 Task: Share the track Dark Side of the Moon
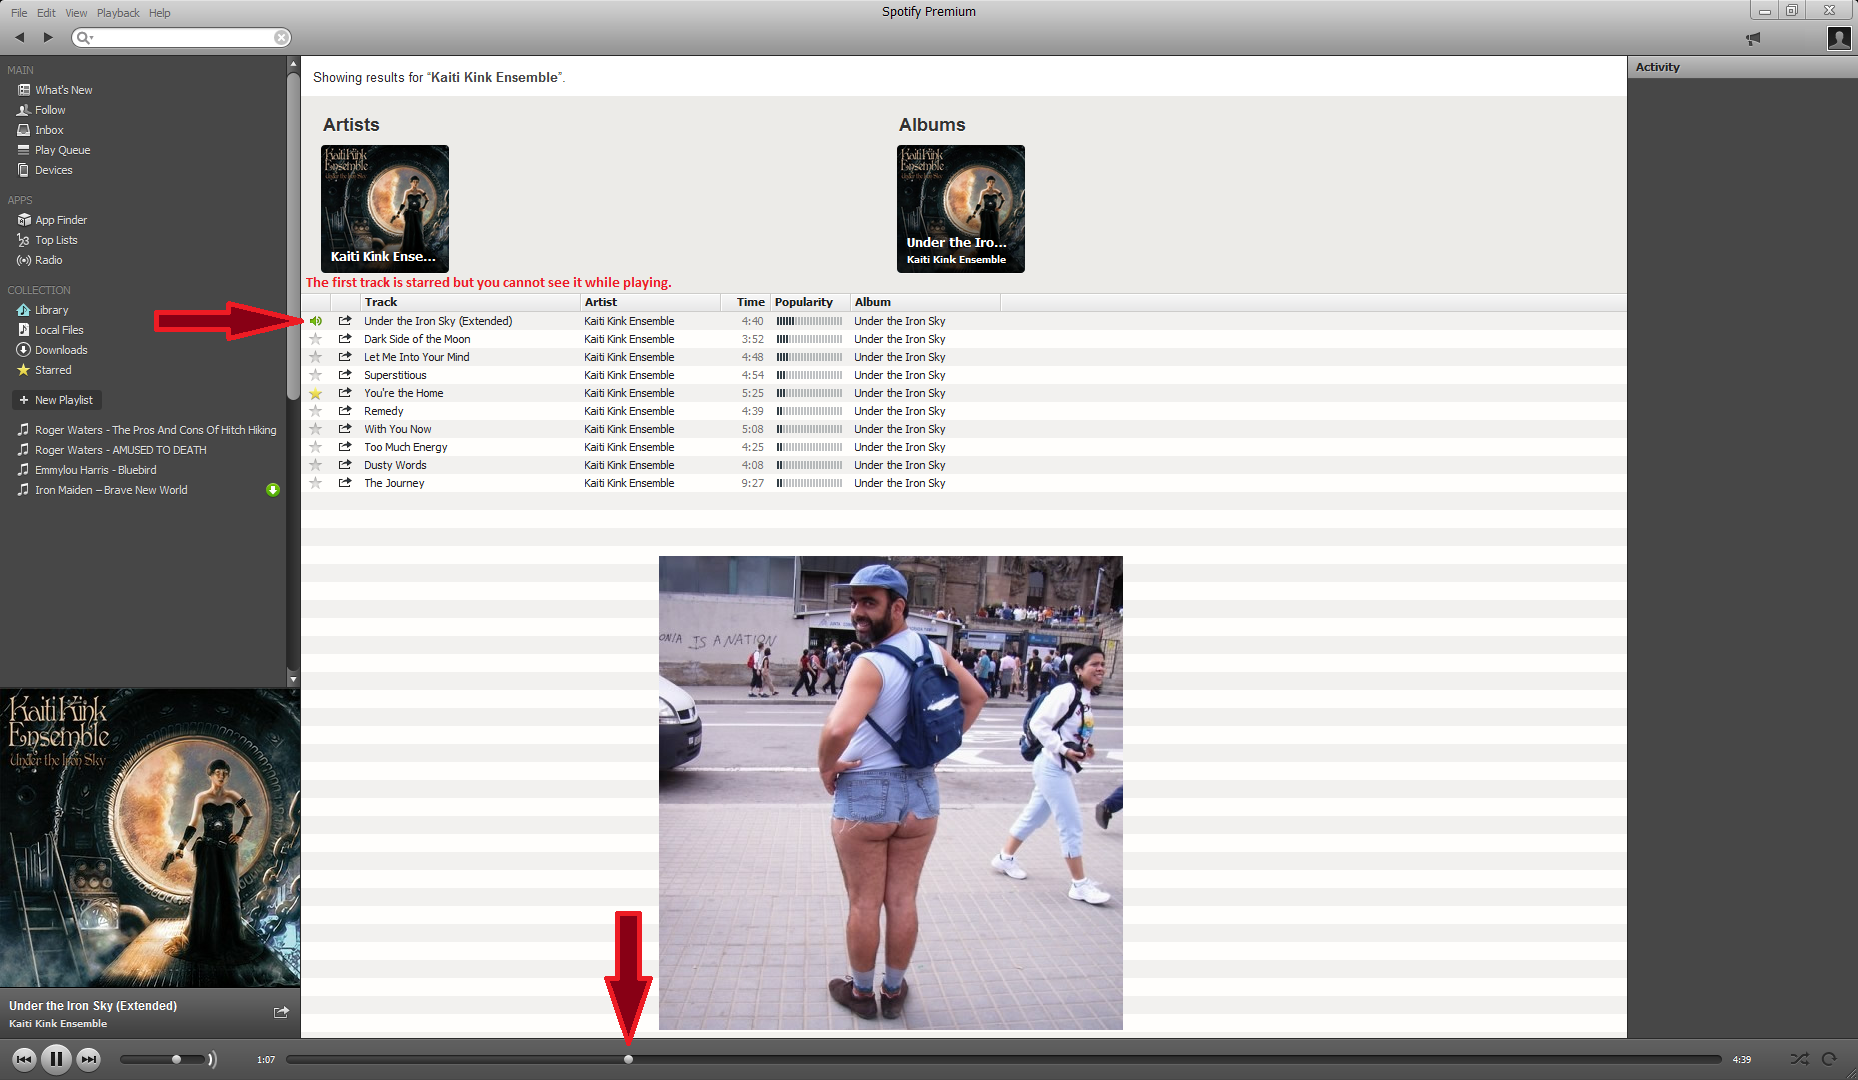pyautogui.click(x=345, y=339)
